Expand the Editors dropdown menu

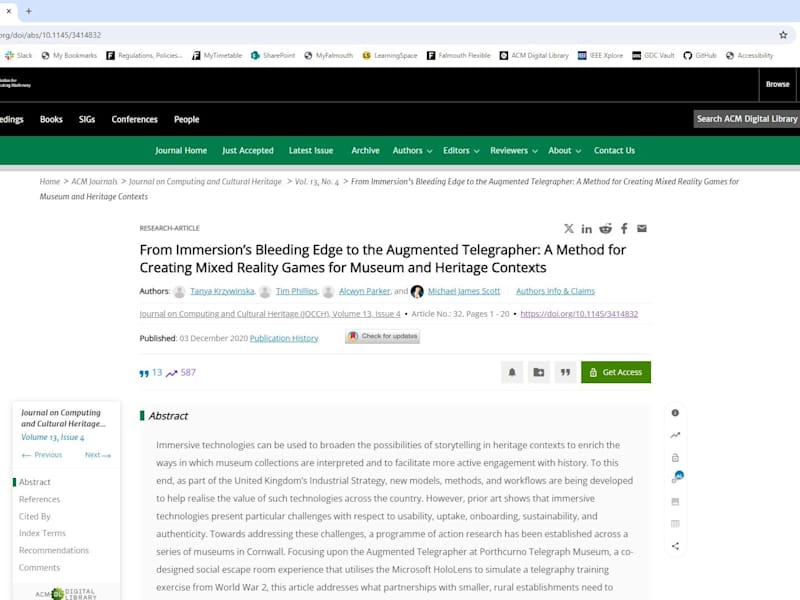(461, 151)
